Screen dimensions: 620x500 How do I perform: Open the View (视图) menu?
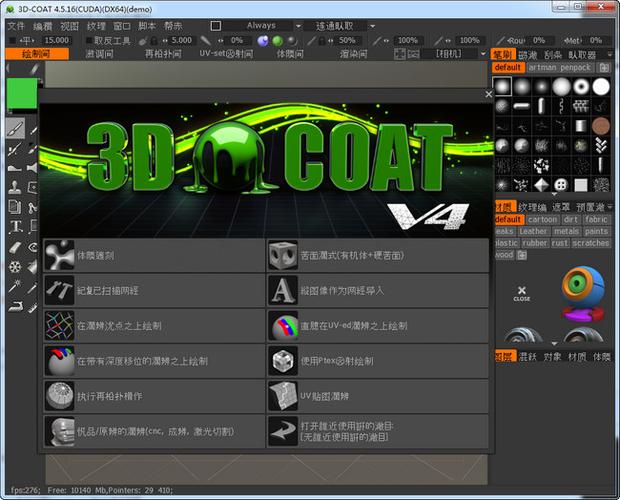(69, 26)
